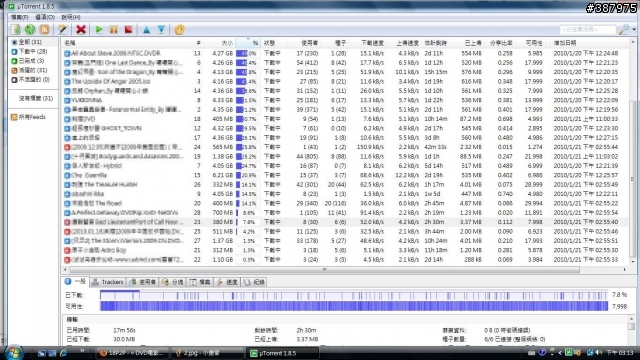Select 所有Feeds in the sidebar
640x360 pixels.
(28, 117)
